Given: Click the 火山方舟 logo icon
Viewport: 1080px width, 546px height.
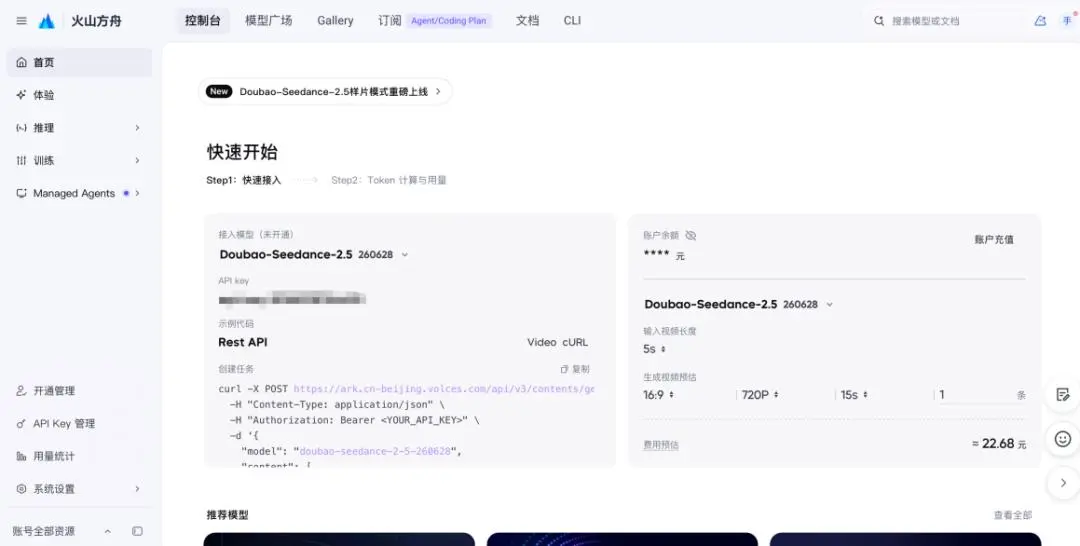Looking at the screenshot, I should (x=46, y=21).
